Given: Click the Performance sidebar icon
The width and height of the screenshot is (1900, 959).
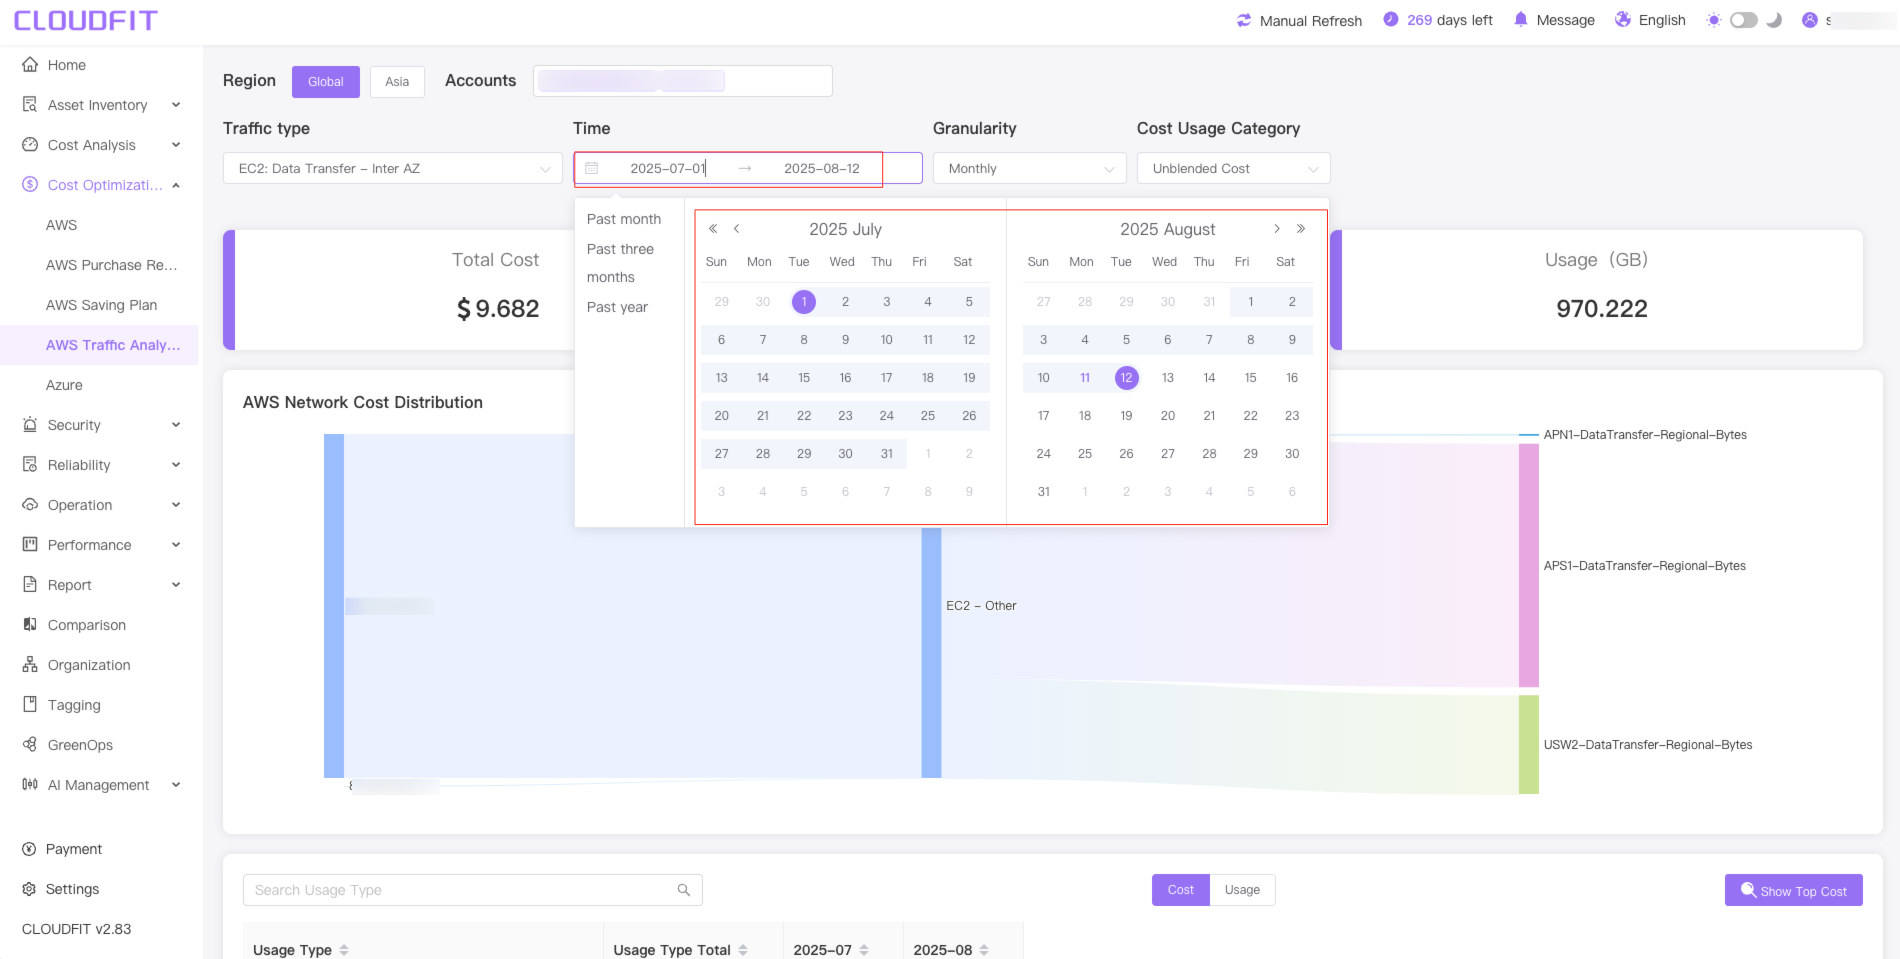Looking at the screenshot, I should pos(30,545).
